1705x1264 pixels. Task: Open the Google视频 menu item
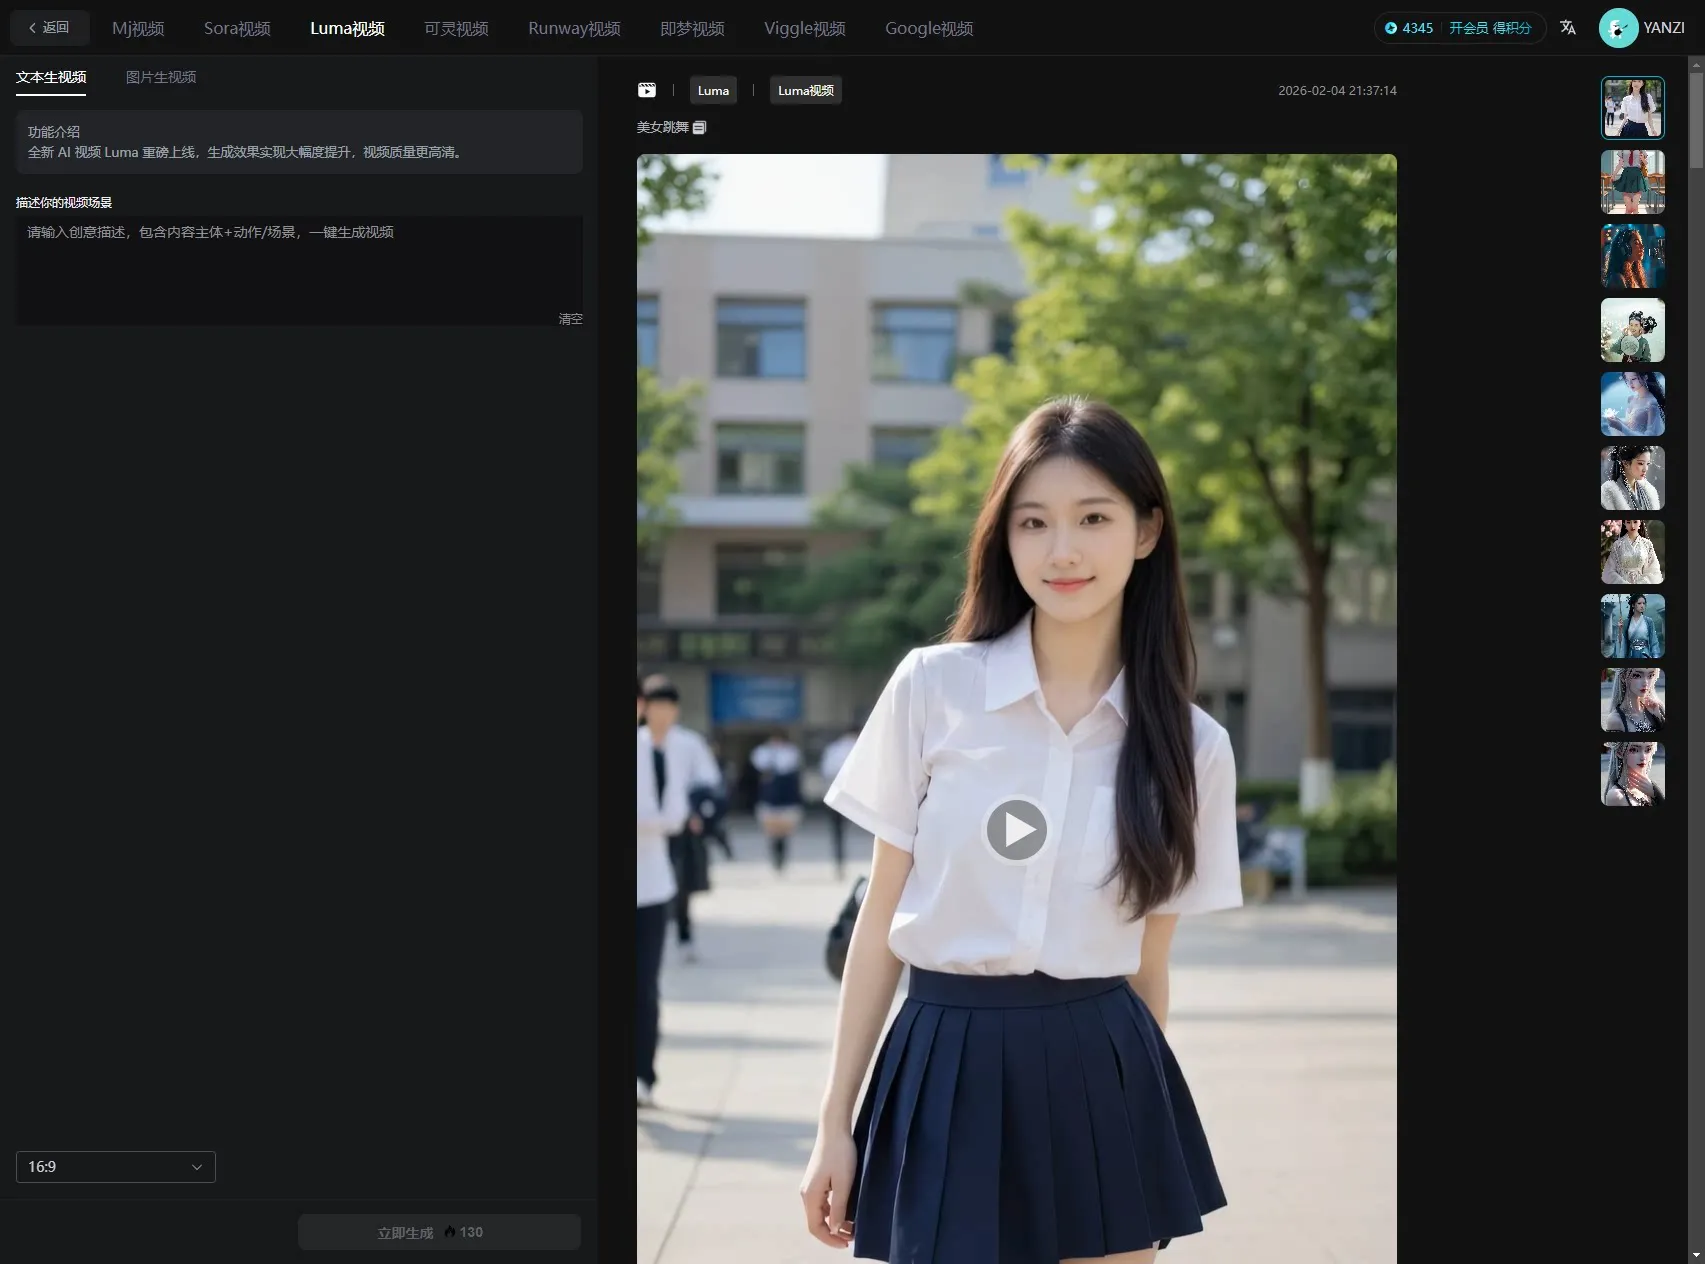[928, 28]
